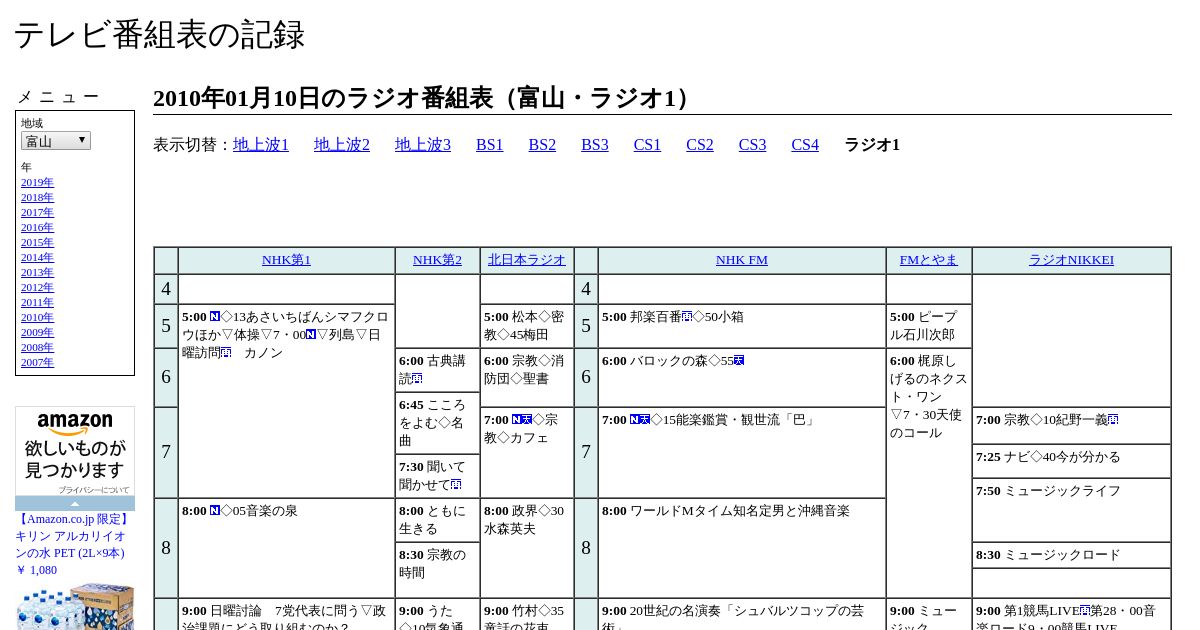Open the 2019年 year link
1200x630 pixels.
click(x=37, y=183)
